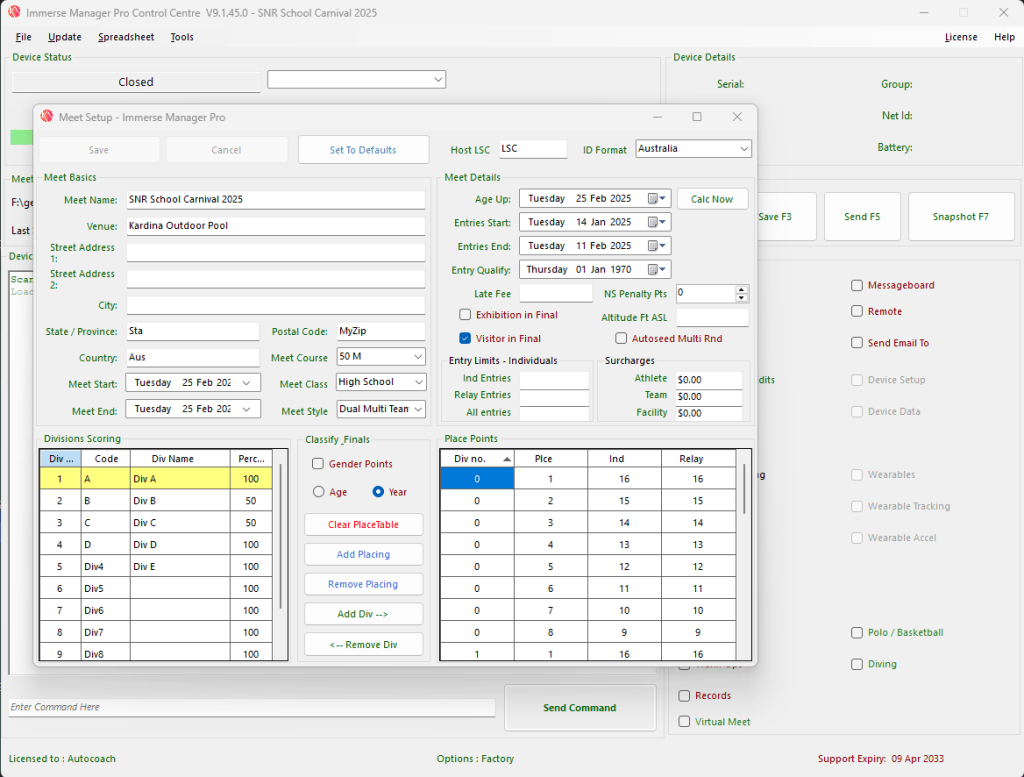
Task: Click the Calc Now button
Action: tap(712, 199)
